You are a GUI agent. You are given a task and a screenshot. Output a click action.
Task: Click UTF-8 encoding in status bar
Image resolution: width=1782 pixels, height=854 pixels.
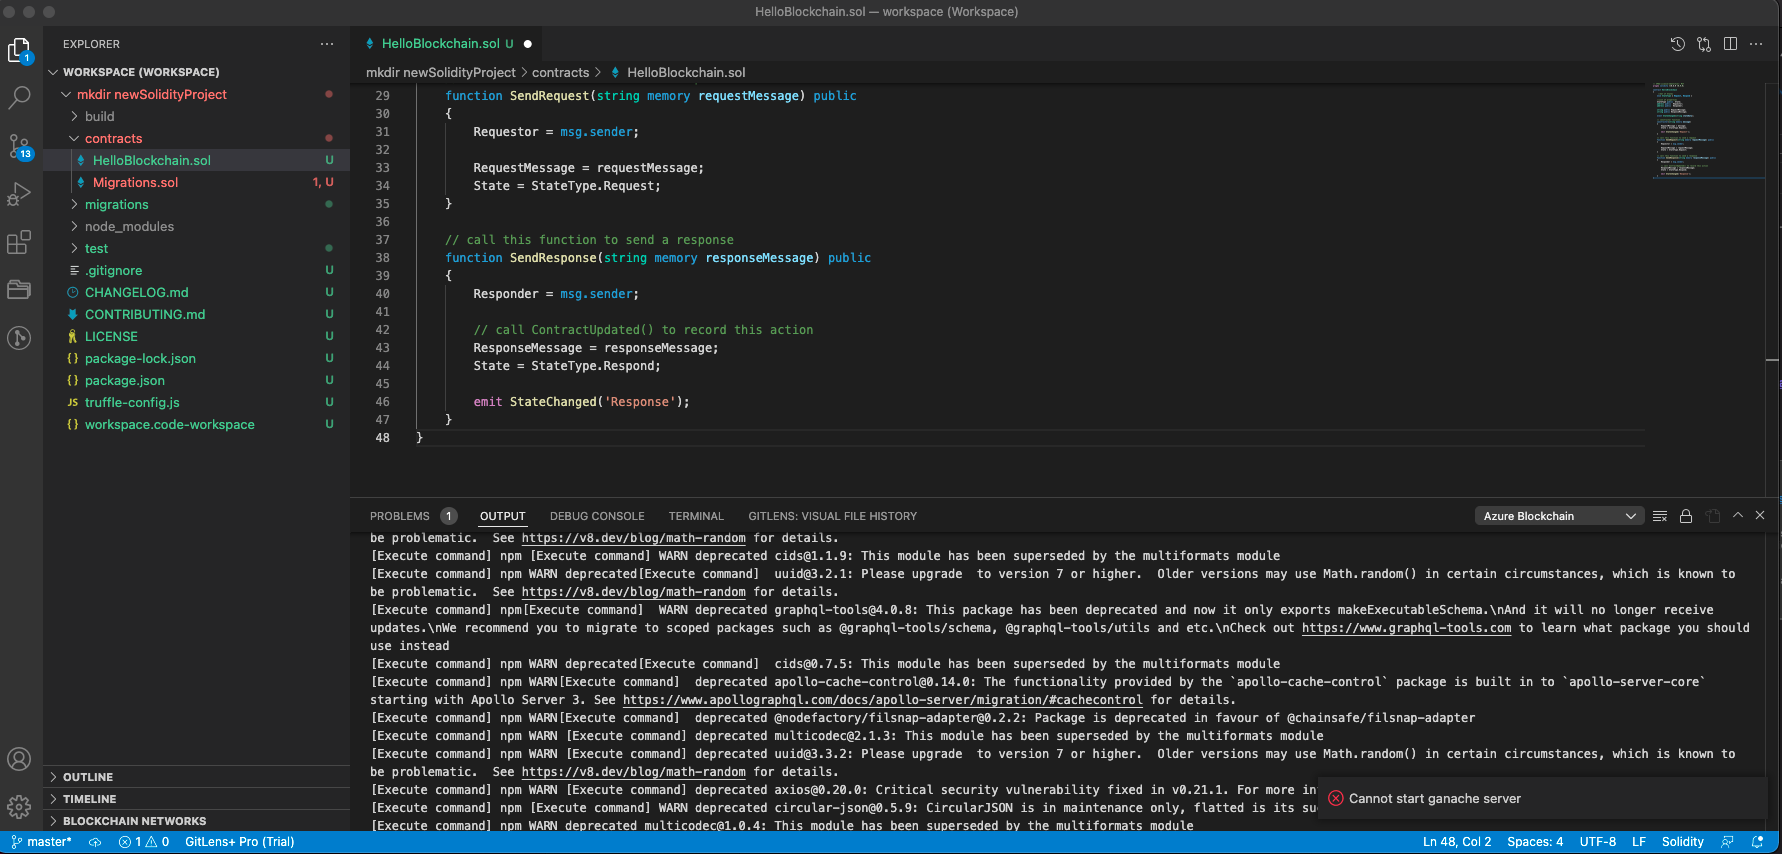1598,842
